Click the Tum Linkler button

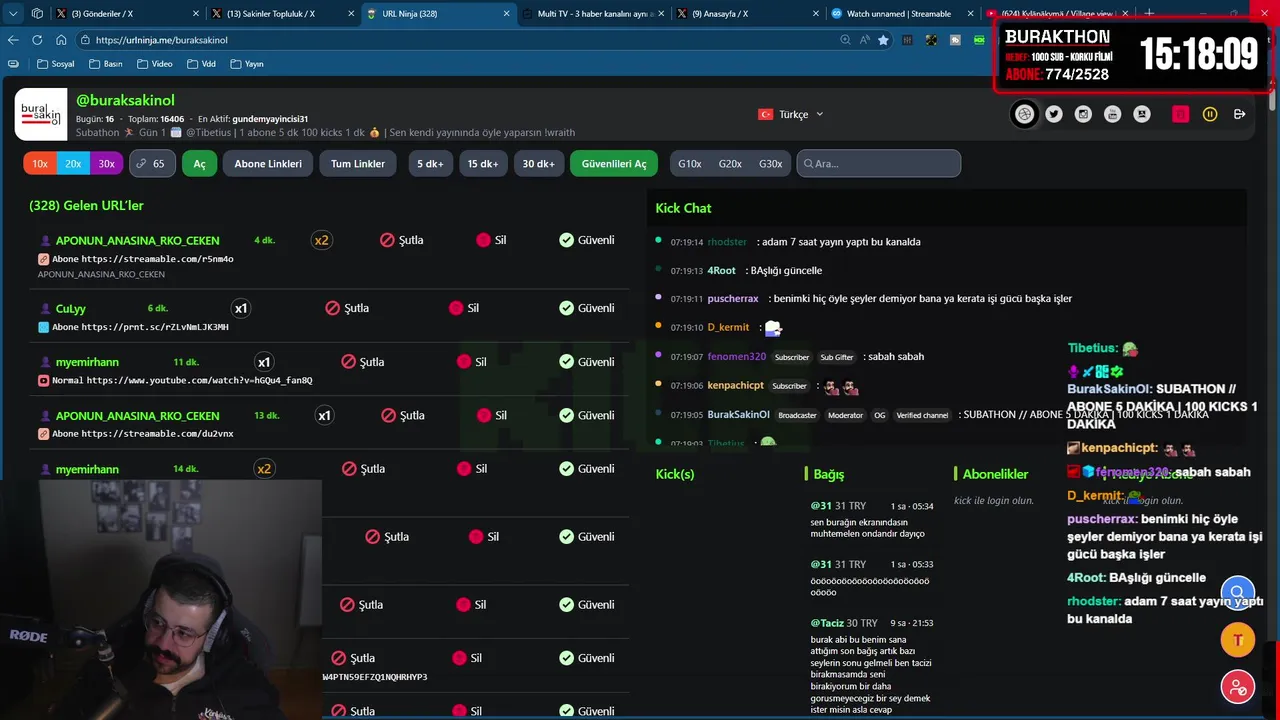(x=358, y=163)
